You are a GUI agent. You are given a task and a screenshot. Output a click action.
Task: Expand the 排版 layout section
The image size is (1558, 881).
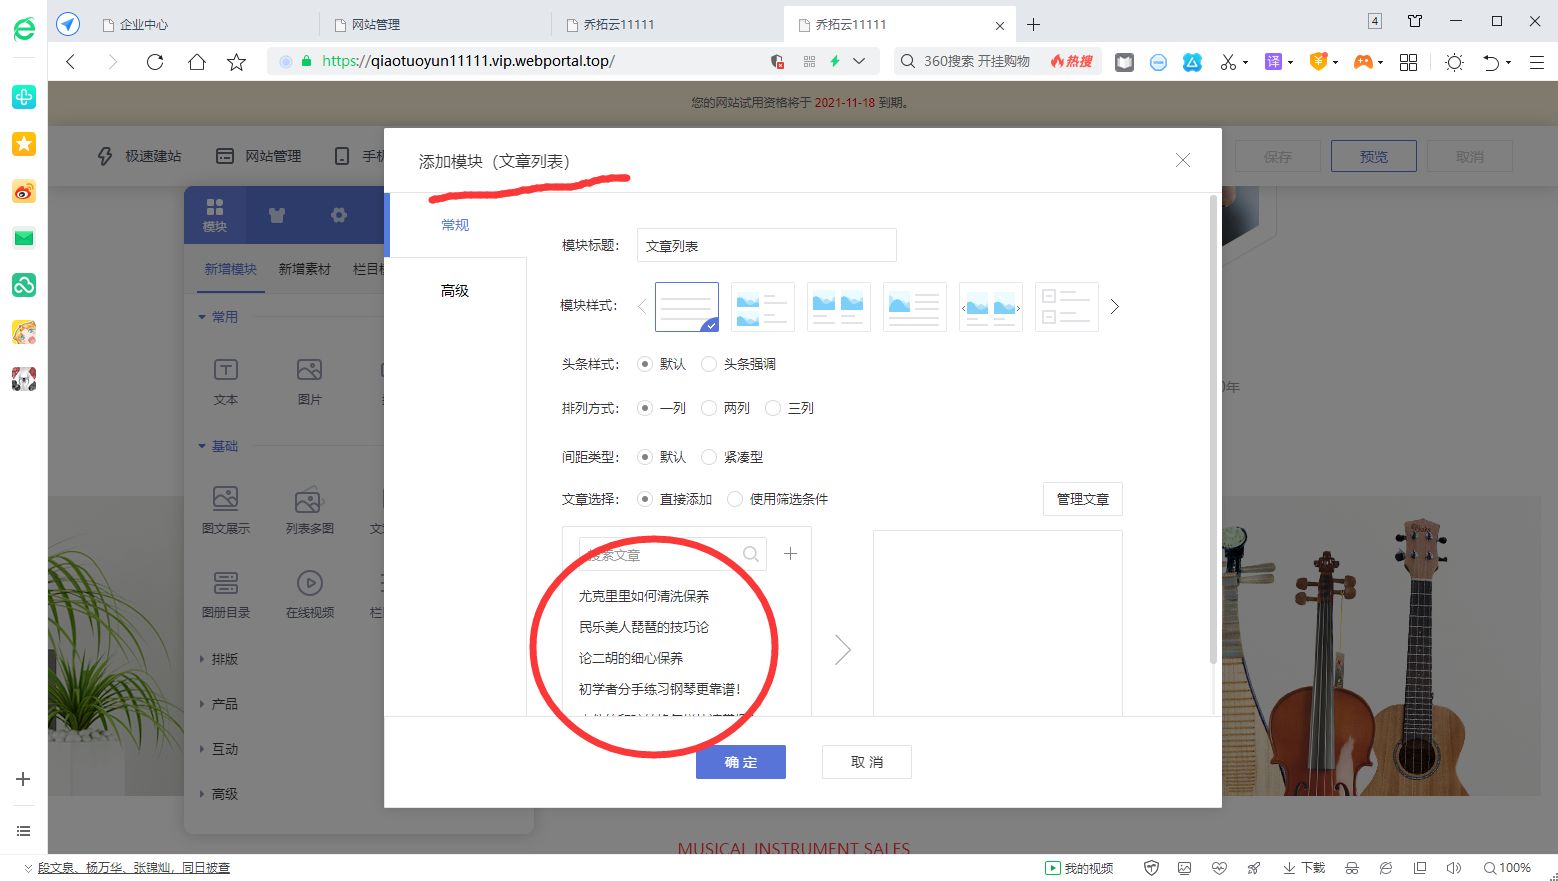[222, 658]
